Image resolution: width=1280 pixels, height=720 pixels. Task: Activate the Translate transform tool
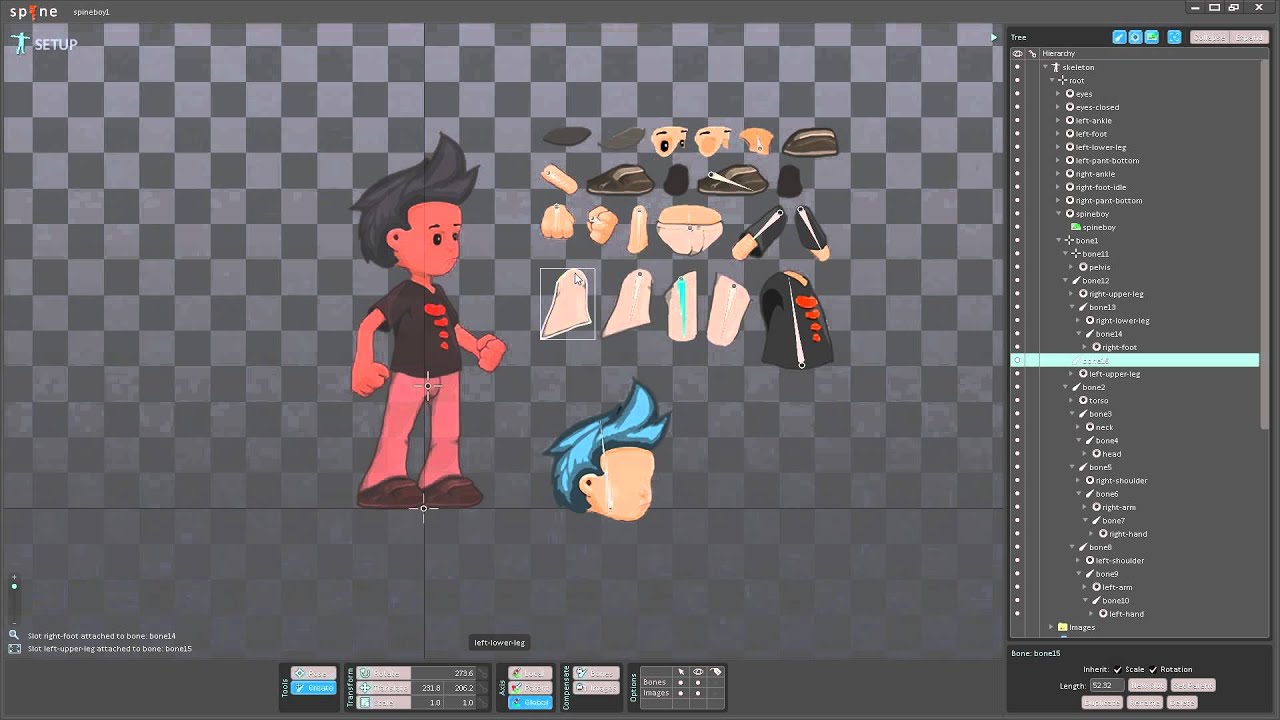coord(383,688)
